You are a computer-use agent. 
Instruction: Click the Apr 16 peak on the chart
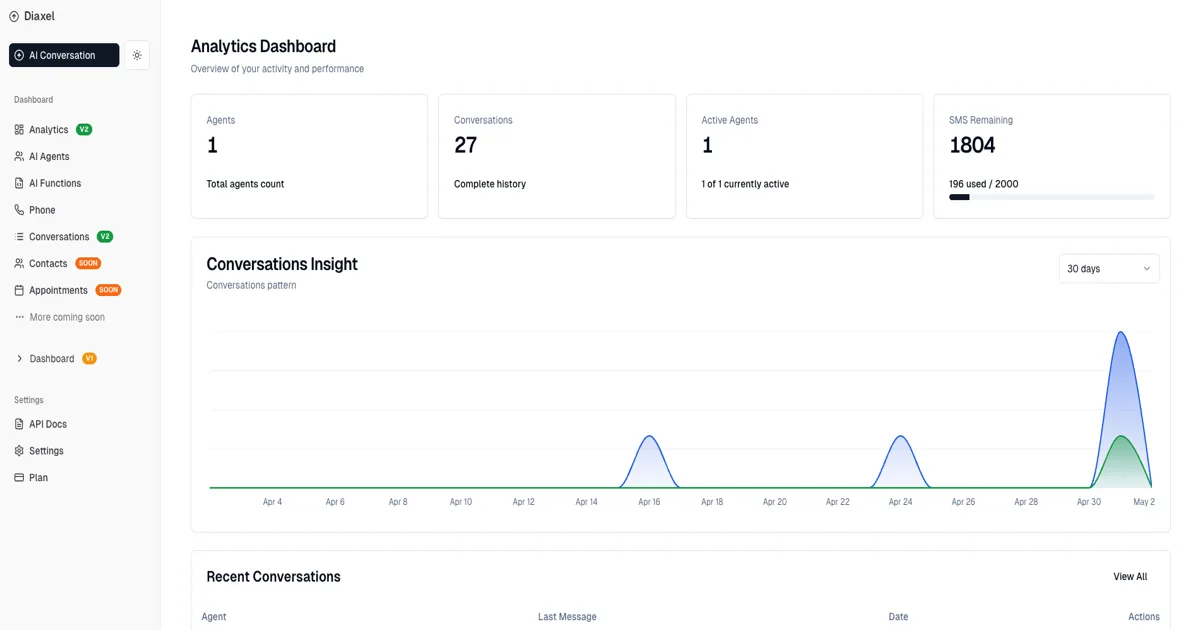(650, 438)
